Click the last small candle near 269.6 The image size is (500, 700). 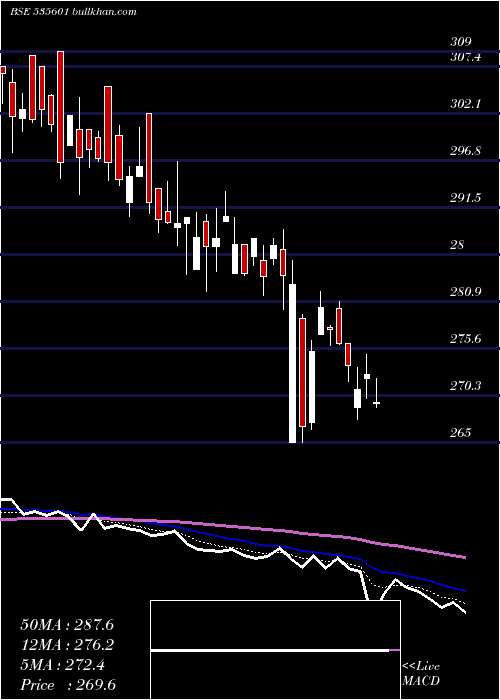pos(376,403)
